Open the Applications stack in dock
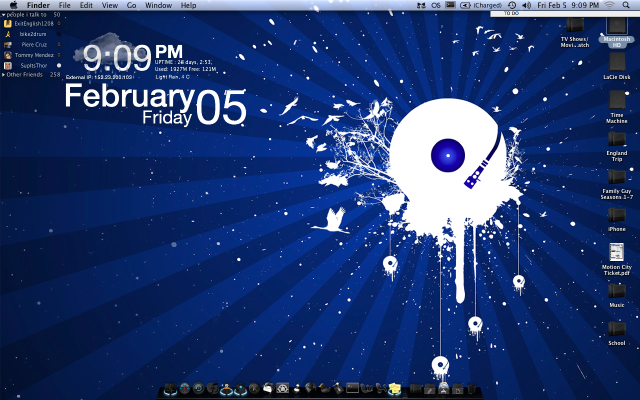 [444, 389]
